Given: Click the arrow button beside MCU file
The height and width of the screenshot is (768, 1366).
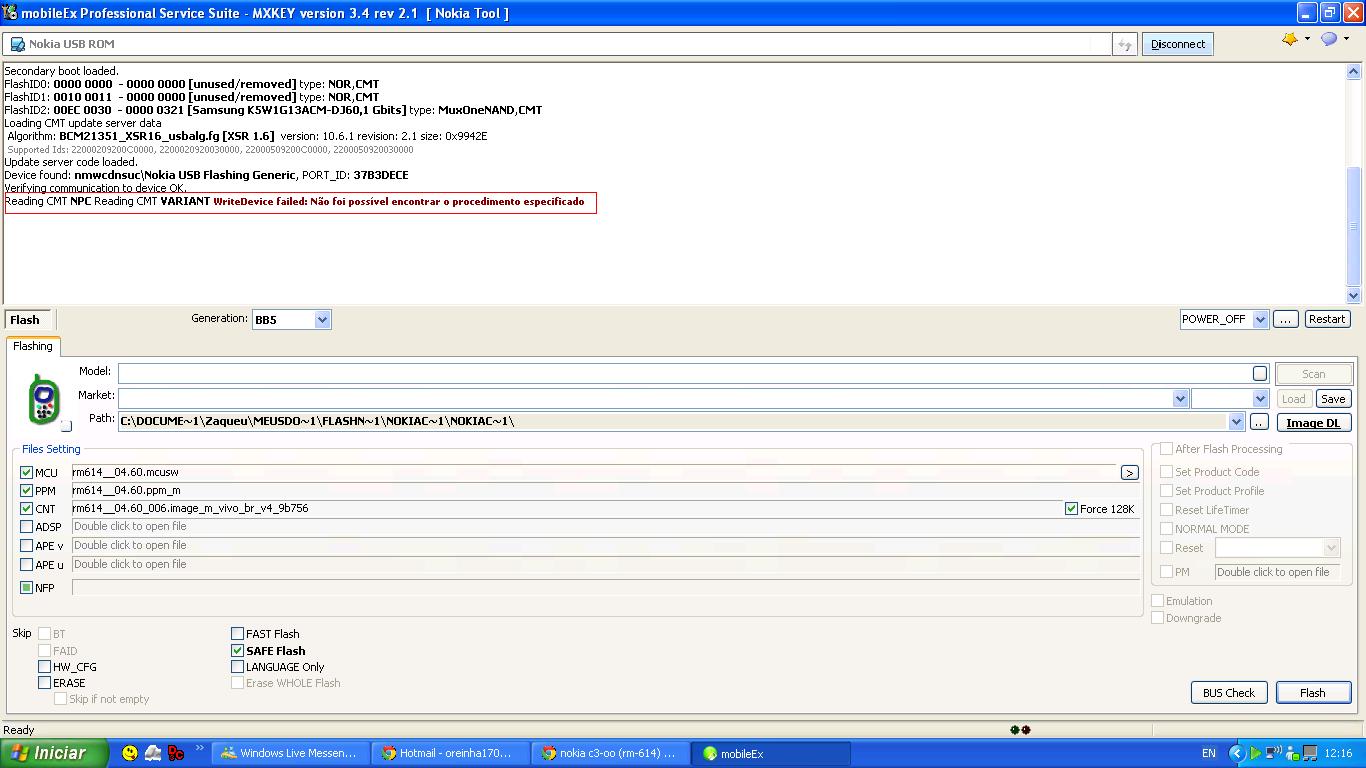Looking at the screenshot, I should click(x=1129, y=472).
